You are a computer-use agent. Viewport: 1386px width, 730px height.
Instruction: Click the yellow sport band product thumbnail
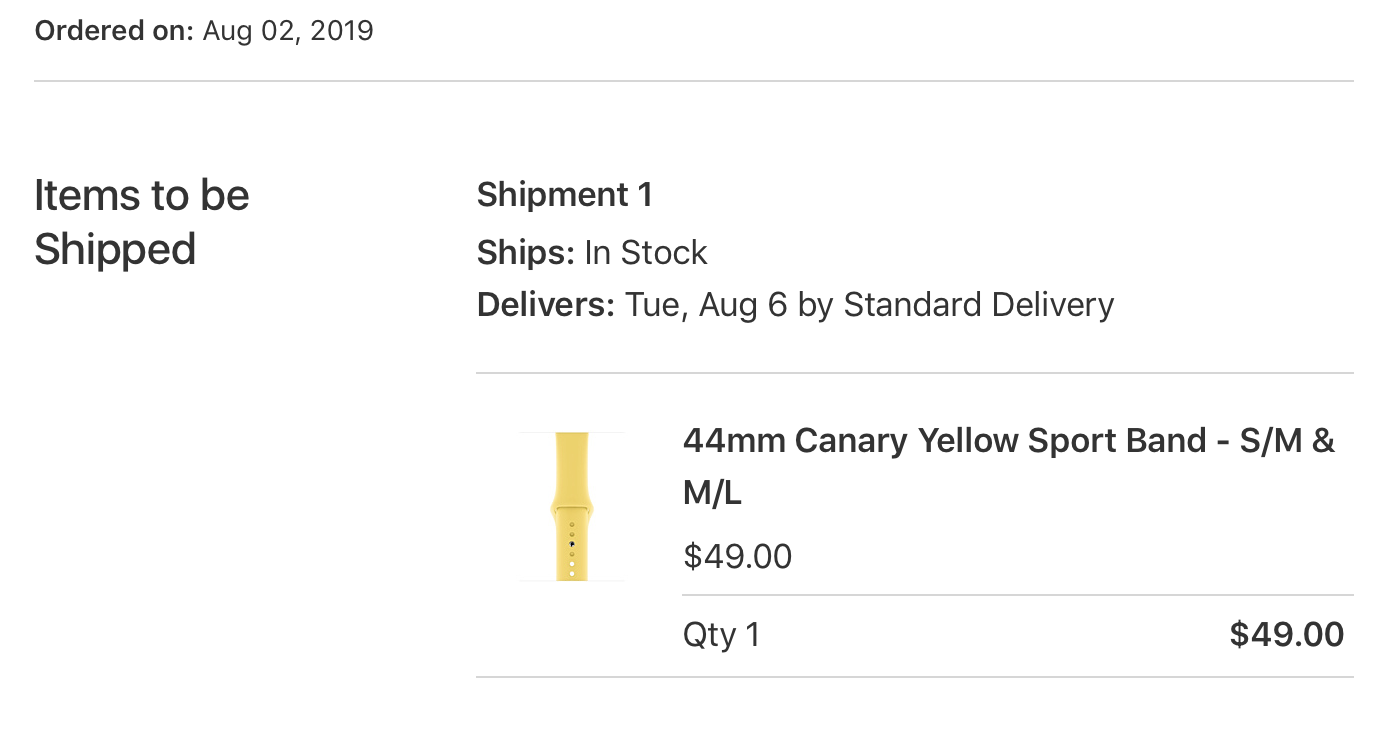coord(572,506)
